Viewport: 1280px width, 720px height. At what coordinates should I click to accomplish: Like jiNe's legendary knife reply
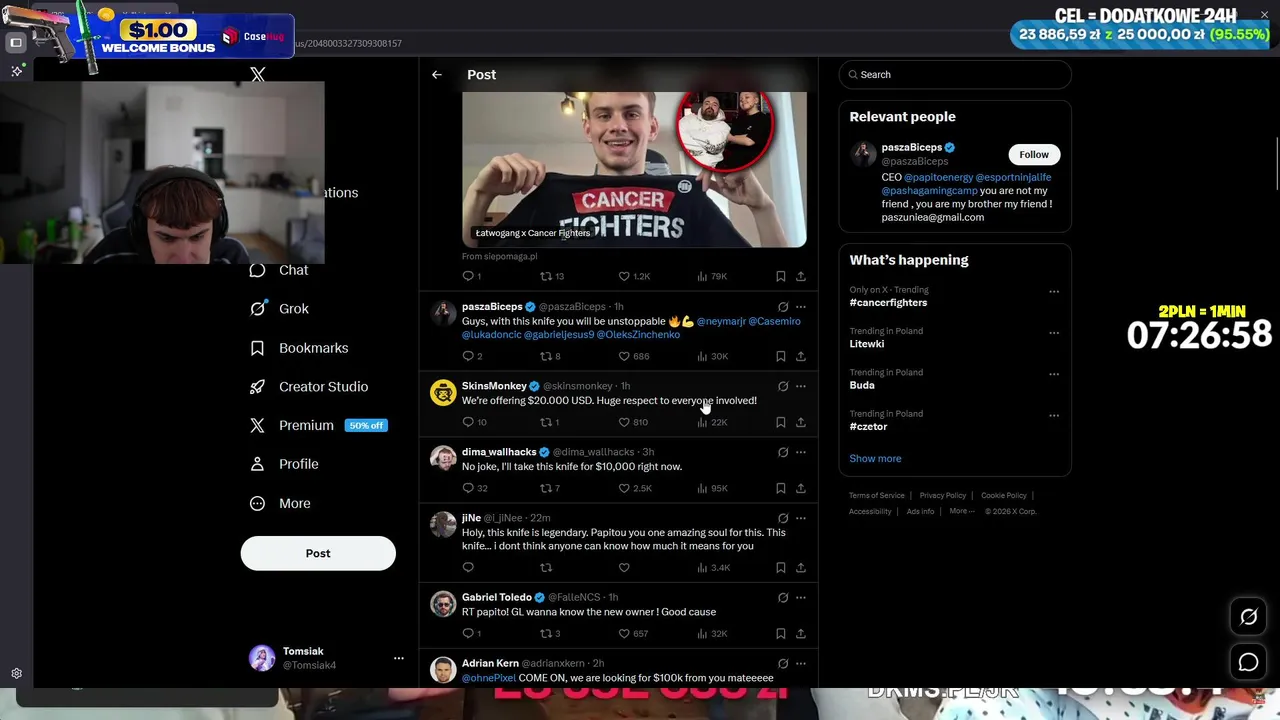click(624, 568)
